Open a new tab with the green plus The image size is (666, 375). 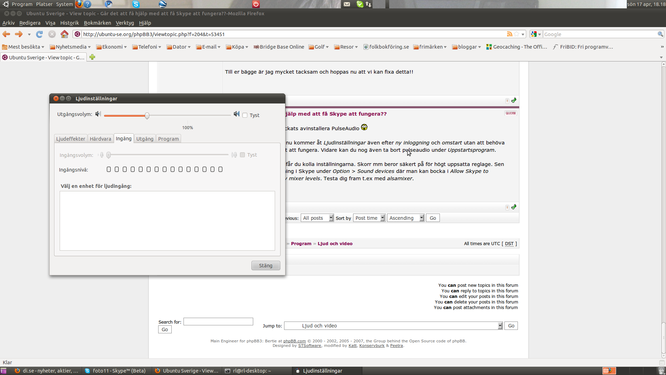click(x=92, y=57)
